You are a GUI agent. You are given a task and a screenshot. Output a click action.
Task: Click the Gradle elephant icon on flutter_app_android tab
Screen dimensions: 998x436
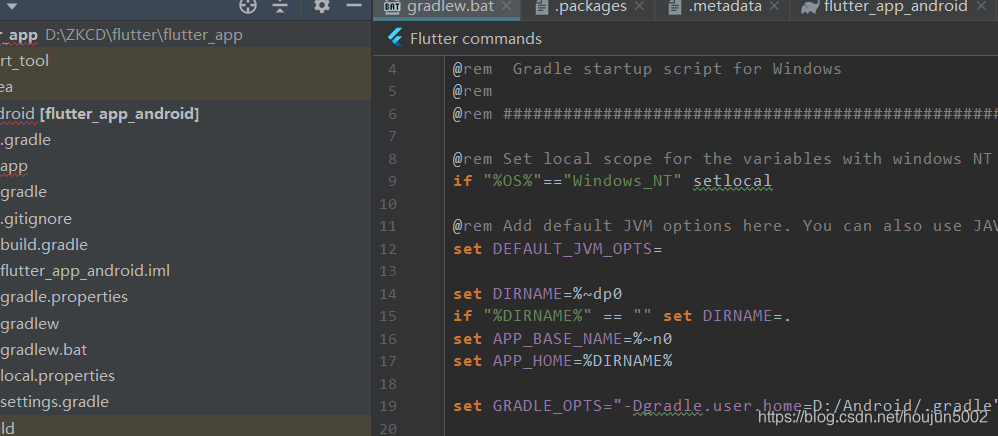pyautogui.click(x=809, y=7)
